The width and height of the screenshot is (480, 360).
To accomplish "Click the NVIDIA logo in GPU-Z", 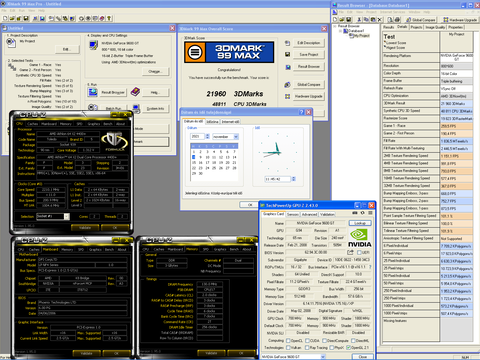I will (x=359, y=238).
